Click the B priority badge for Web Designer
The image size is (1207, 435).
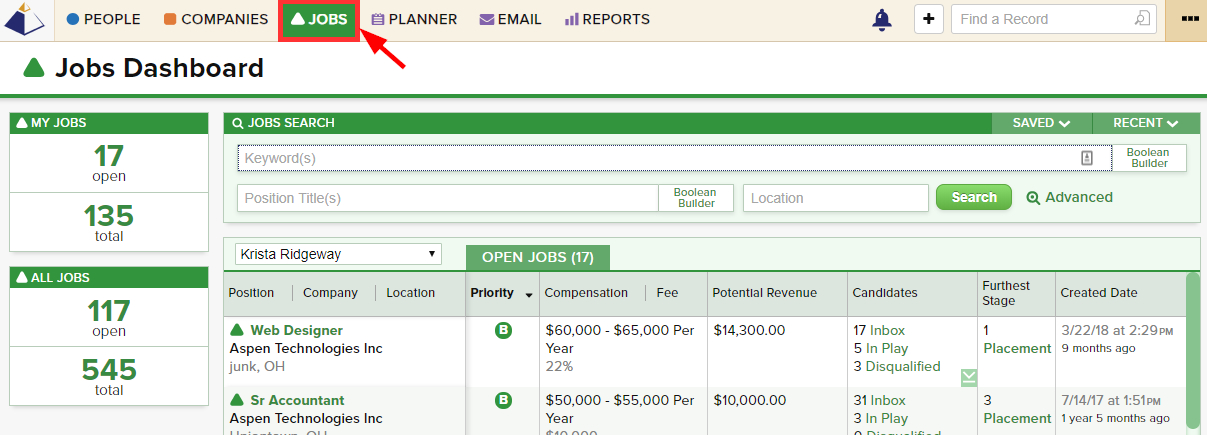pyautogui.click(x=503, y=330)
